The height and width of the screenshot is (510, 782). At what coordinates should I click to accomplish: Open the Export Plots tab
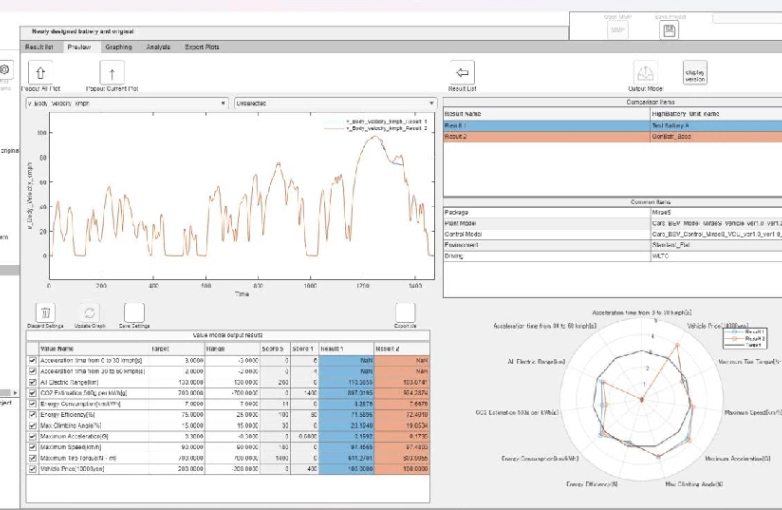pos(203,47)
